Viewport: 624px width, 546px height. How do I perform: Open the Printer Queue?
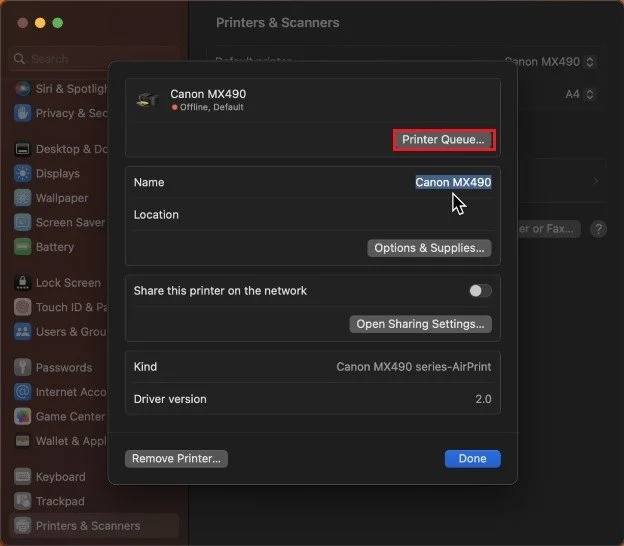click(444, 140)
